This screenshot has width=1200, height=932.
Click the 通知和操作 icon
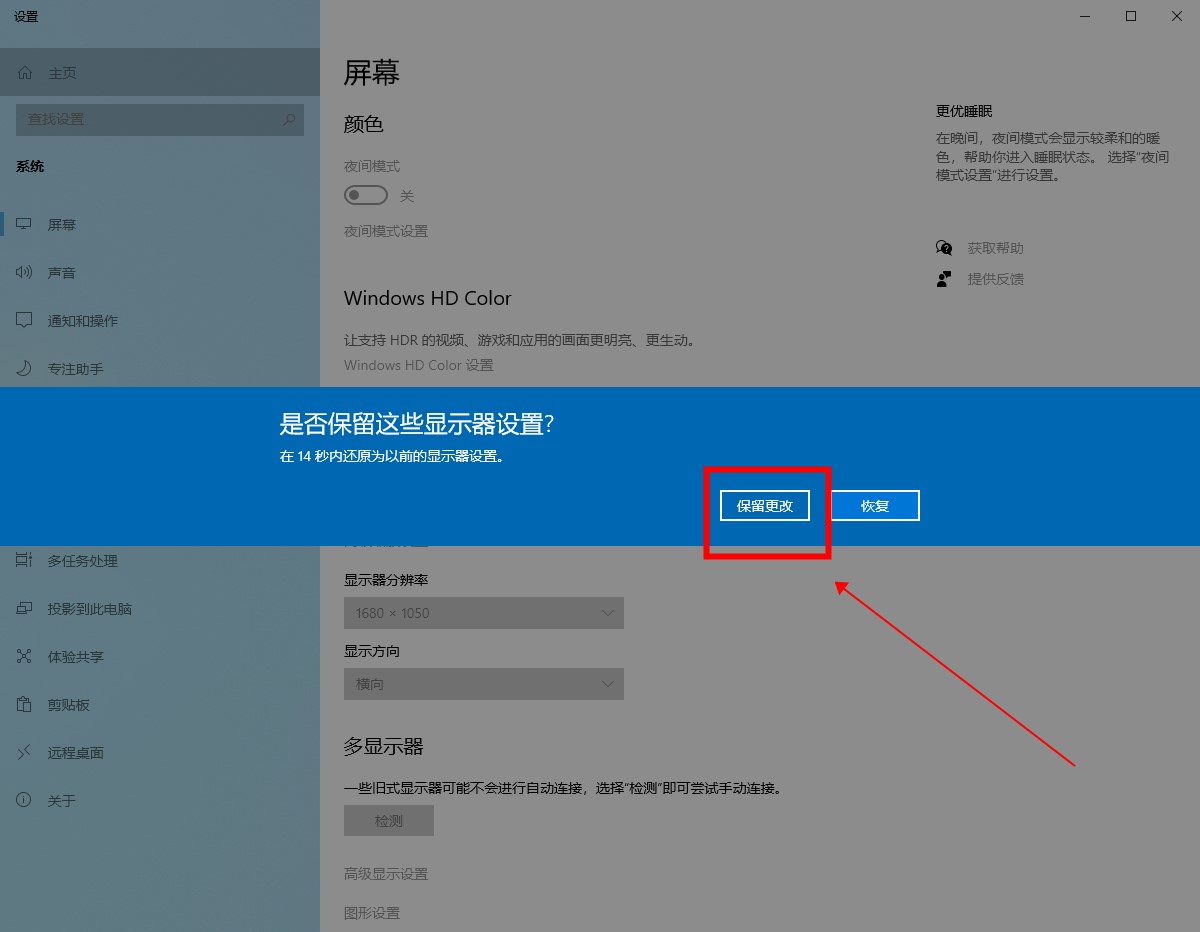coord(25,321)
